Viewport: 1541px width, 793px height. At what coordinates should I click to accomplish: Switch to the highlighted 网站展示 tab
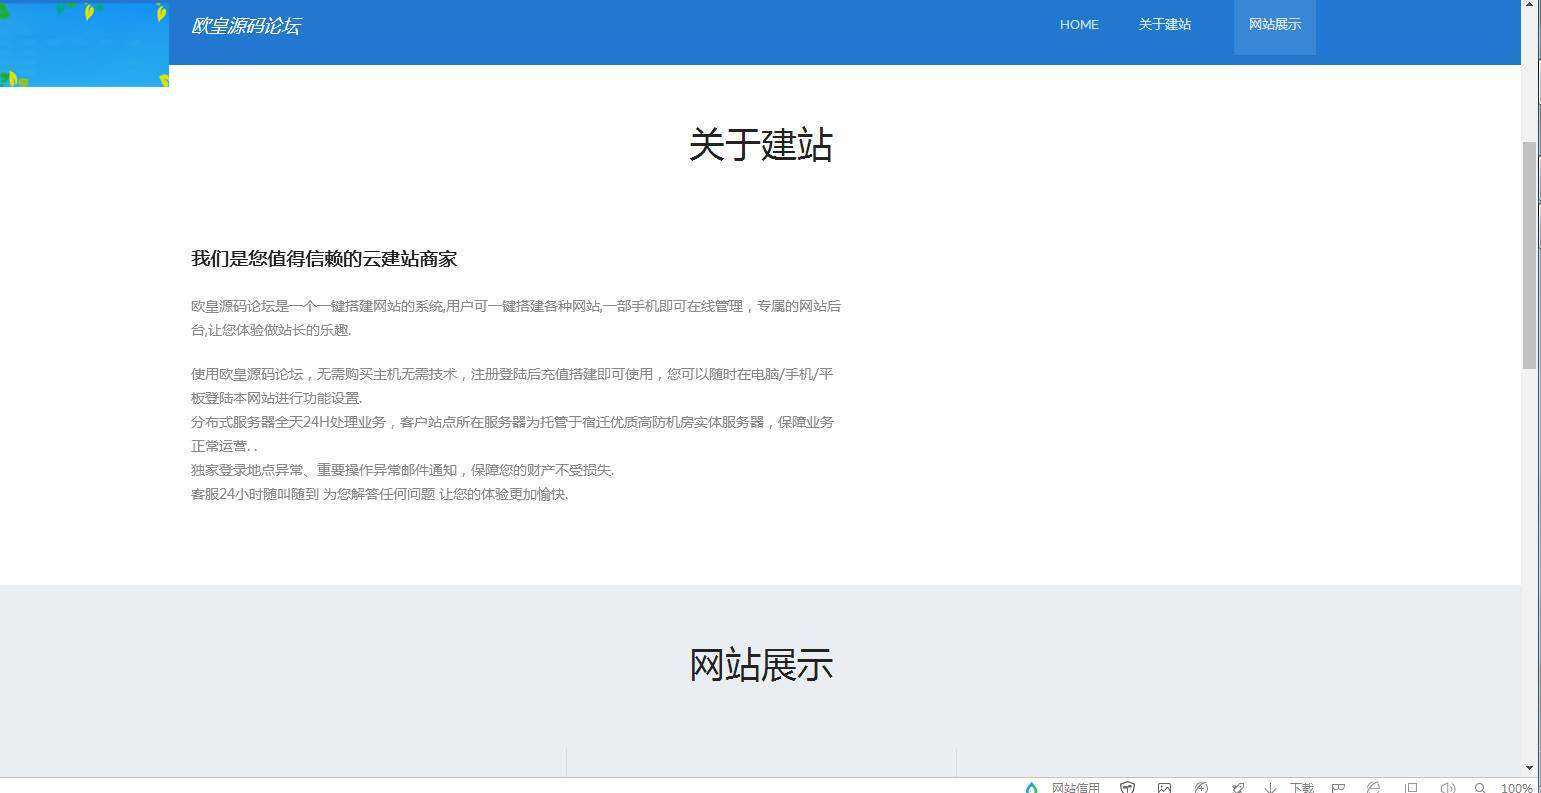(x=1273, y=24)
